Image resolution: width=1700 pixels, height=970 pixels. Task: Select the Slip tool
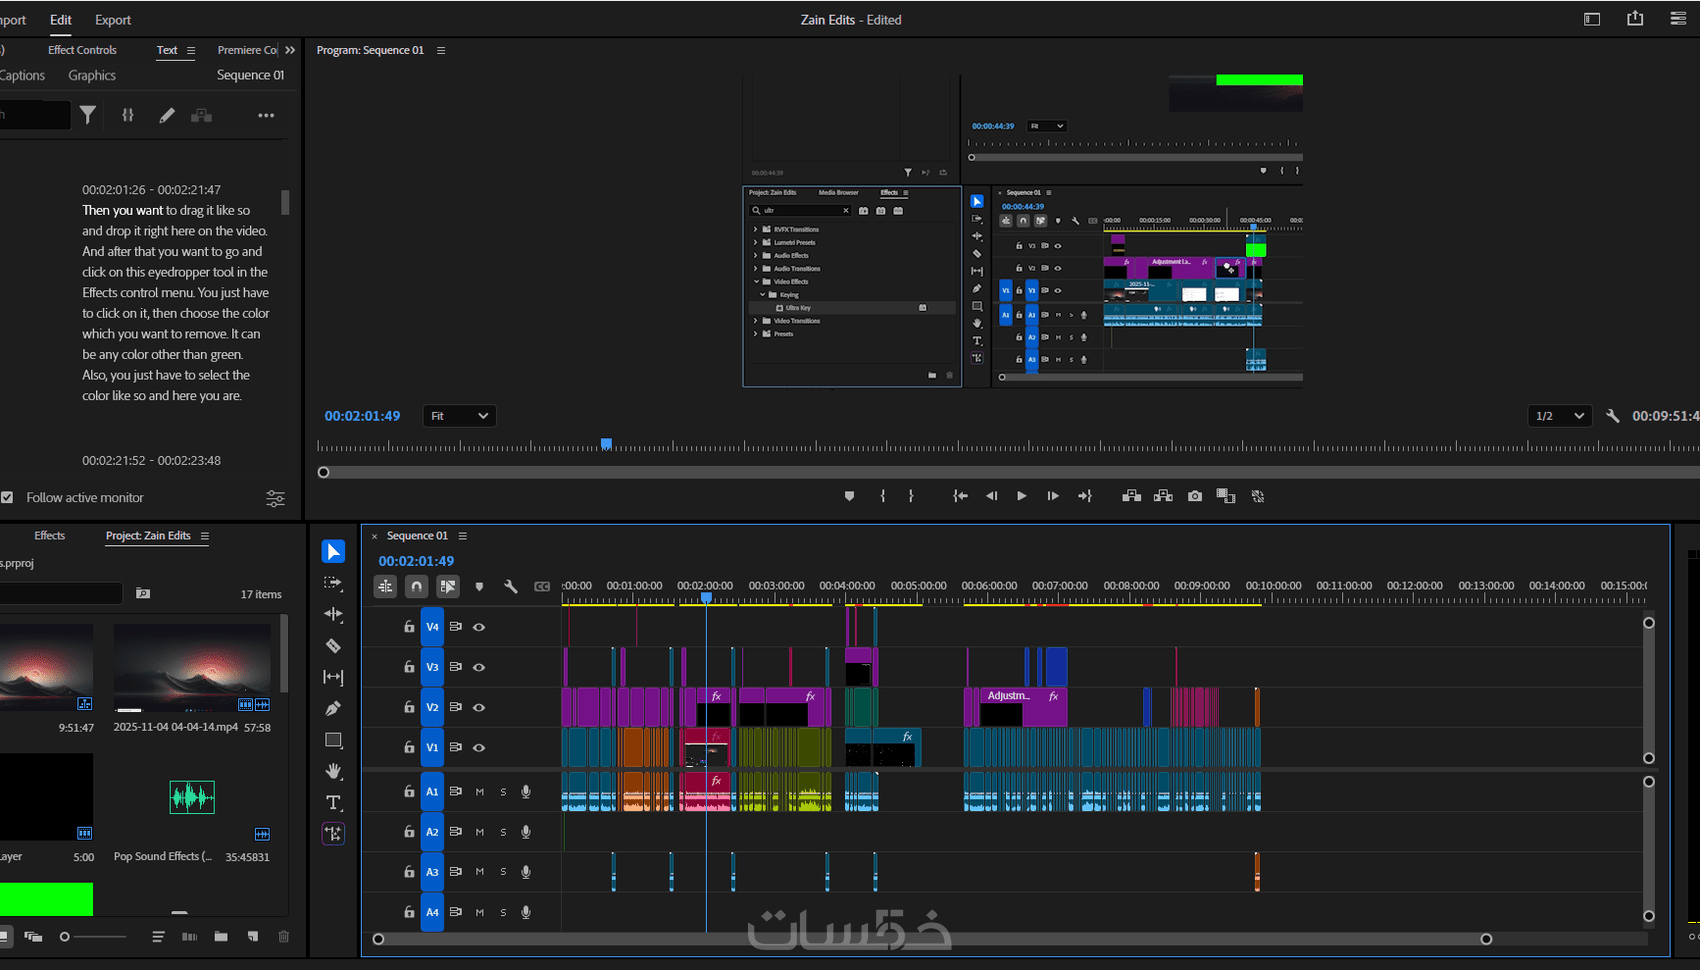click(x=333, y=677)
